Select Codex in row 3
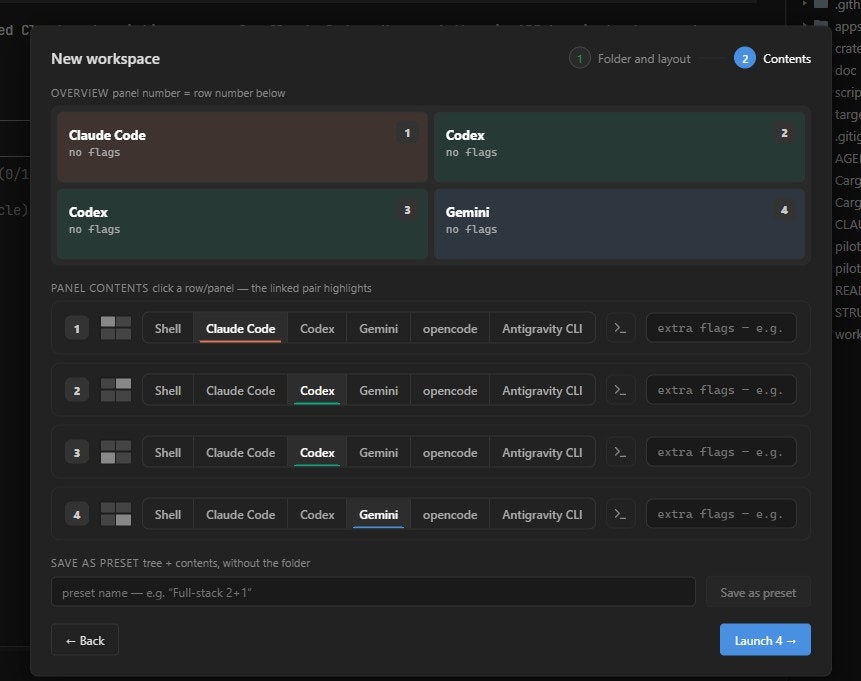Image resolution: width=861 pixels, height=681 pixels. tap(317, 453)
